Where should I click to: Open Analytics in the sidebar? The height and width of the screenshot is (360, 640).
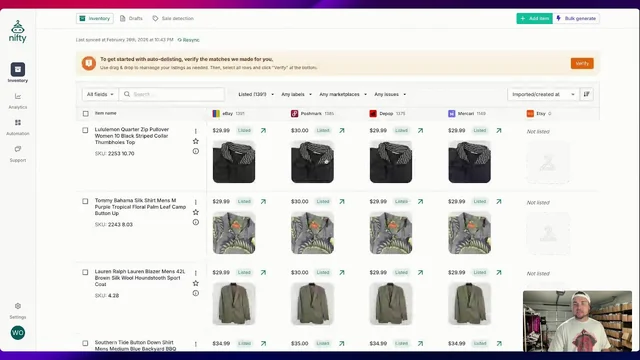click(x=18, y=101)
